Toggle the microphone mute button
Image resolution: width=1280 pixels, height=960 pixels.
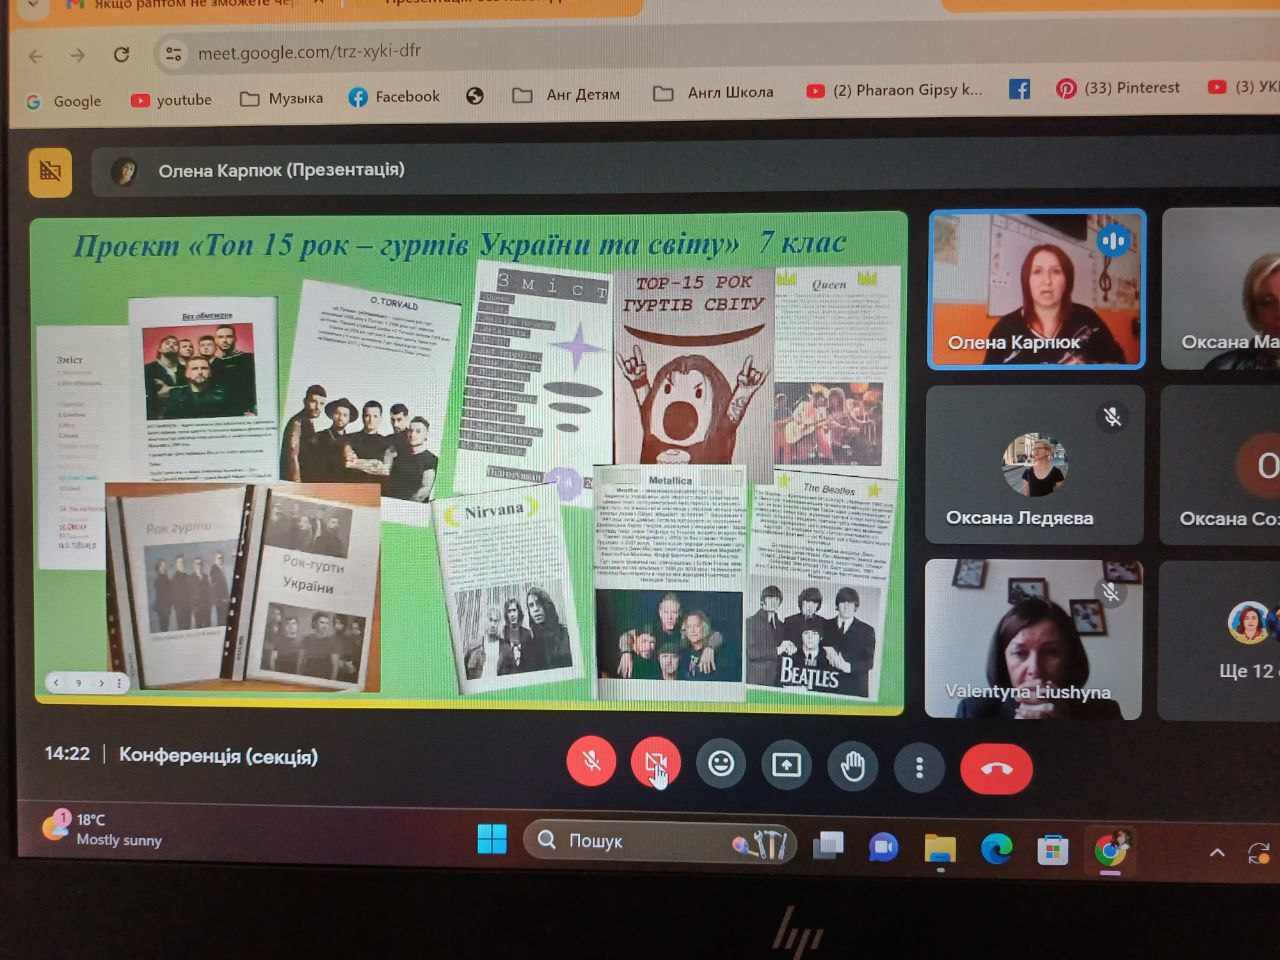pos(591,762)
